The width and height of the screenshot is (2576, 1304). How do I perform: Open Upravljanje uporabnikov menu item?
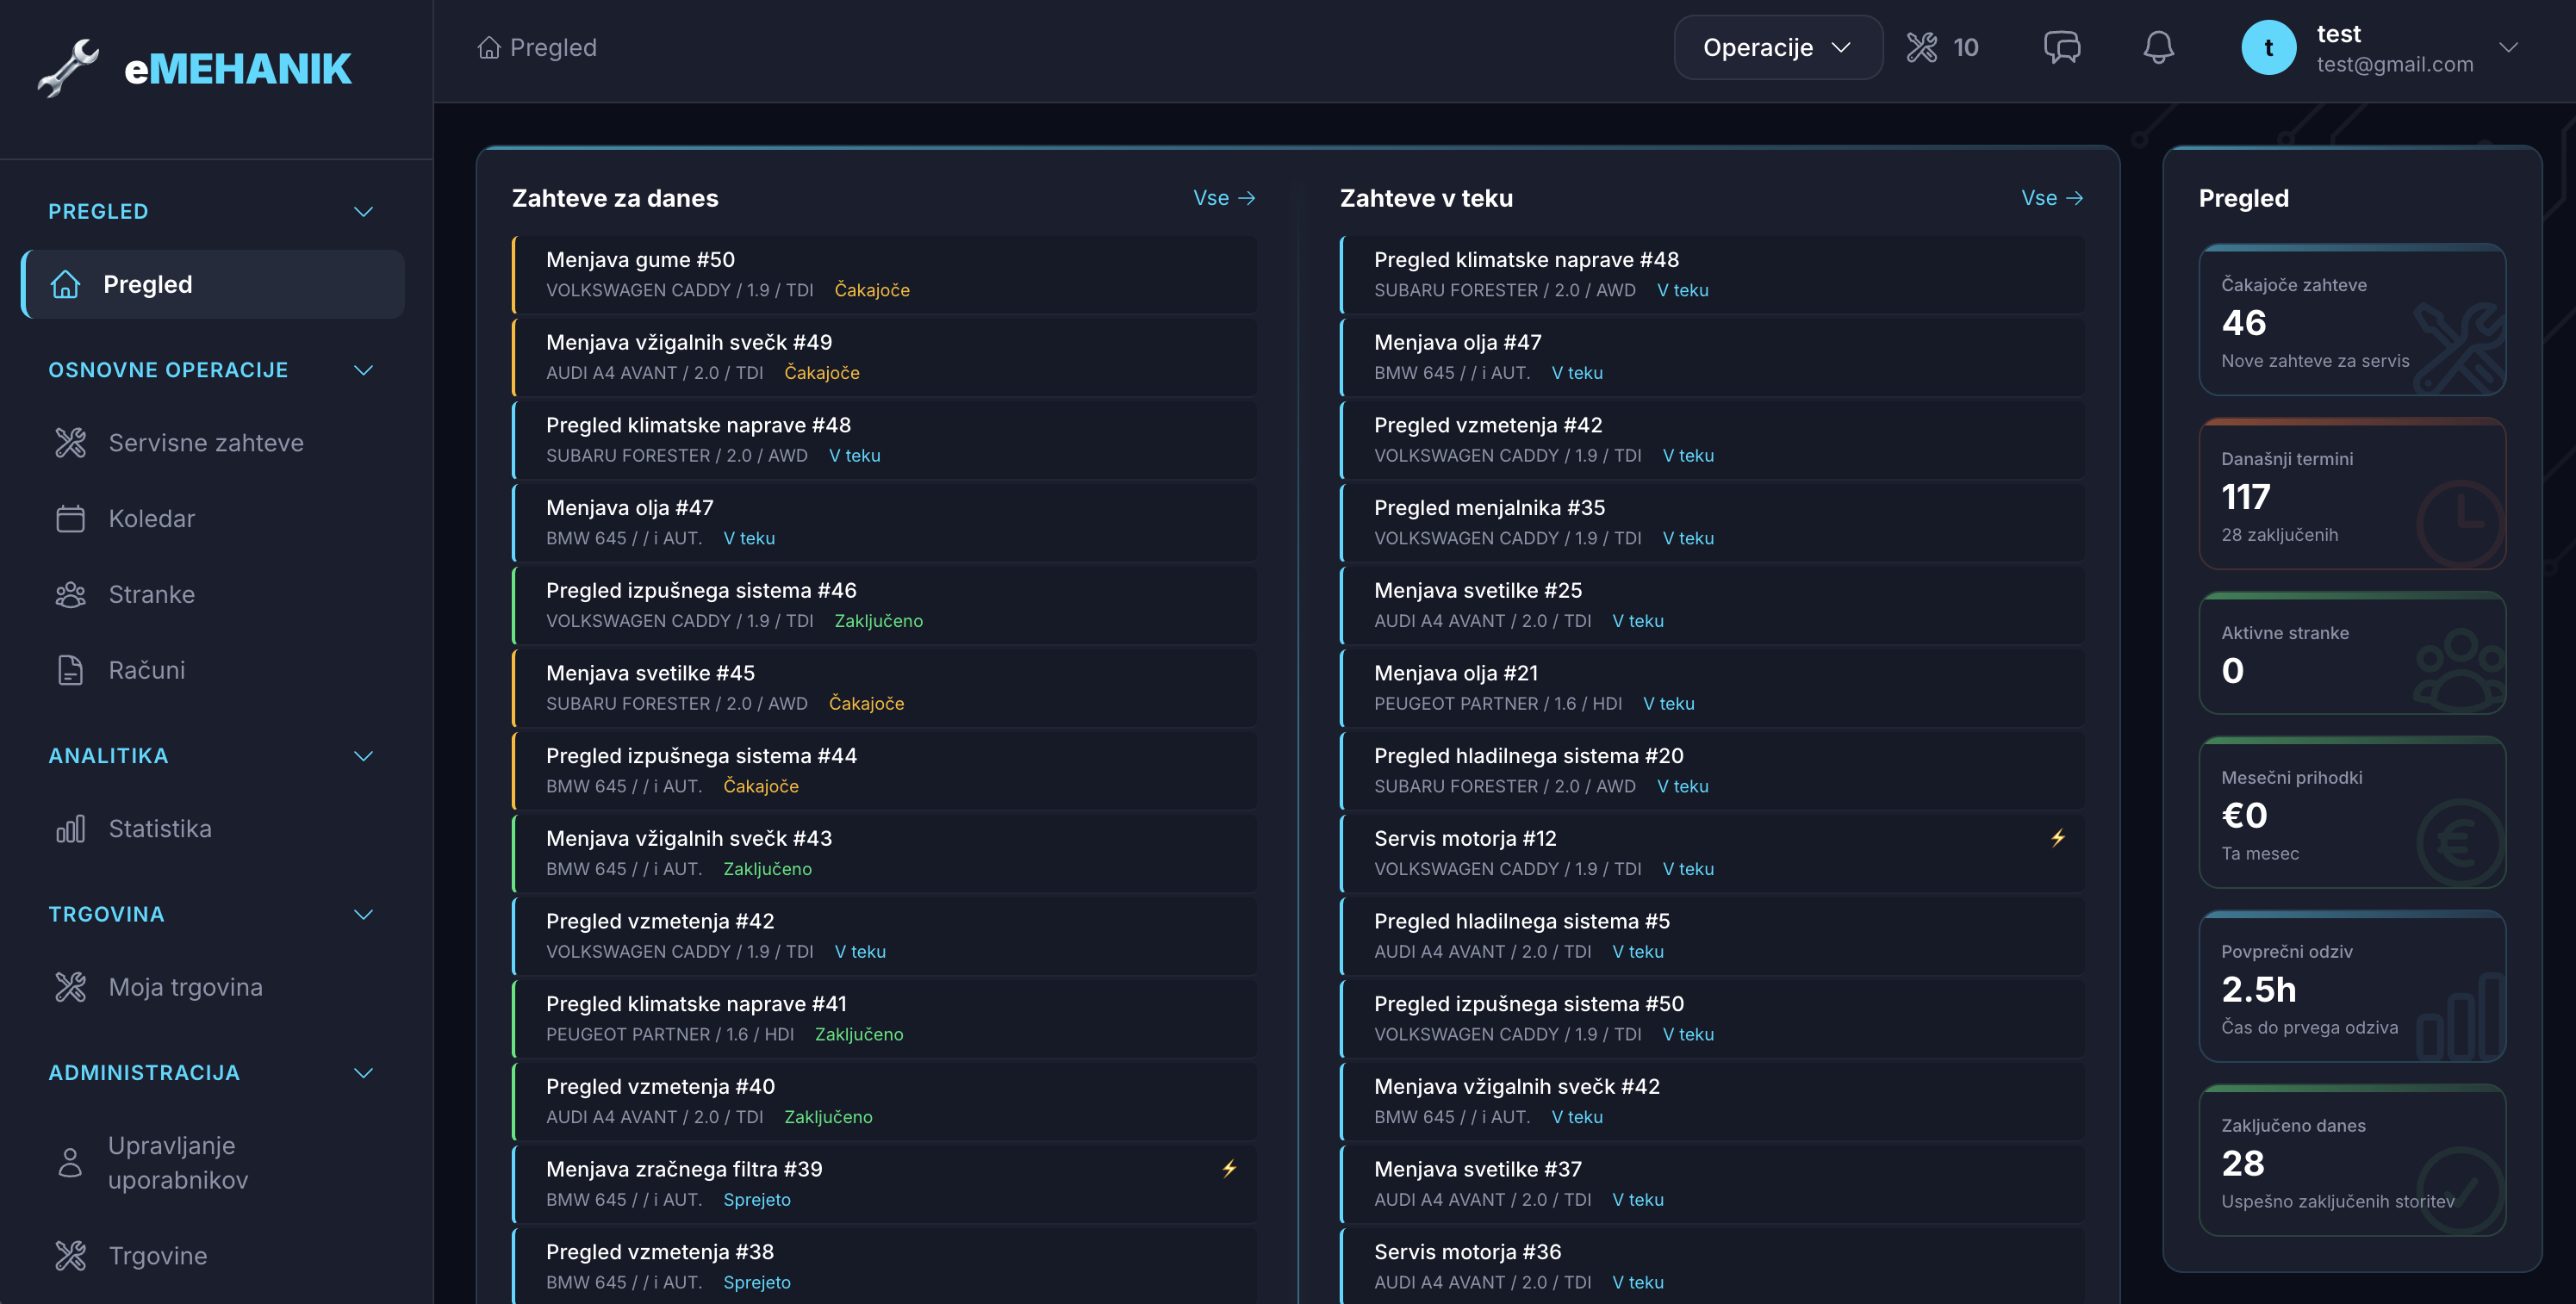tap(178, 1162)
